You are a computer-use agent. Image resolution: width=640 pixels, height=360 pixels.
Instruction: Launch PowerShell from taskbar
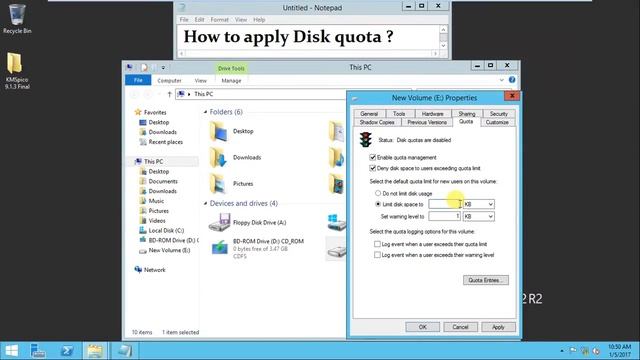(67, 351)
